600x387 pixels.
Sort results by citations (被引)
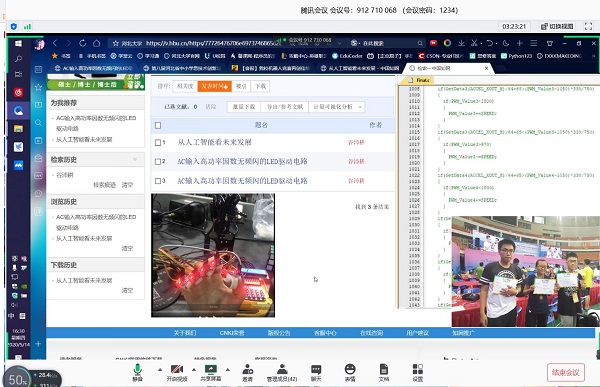pos(241,86)
